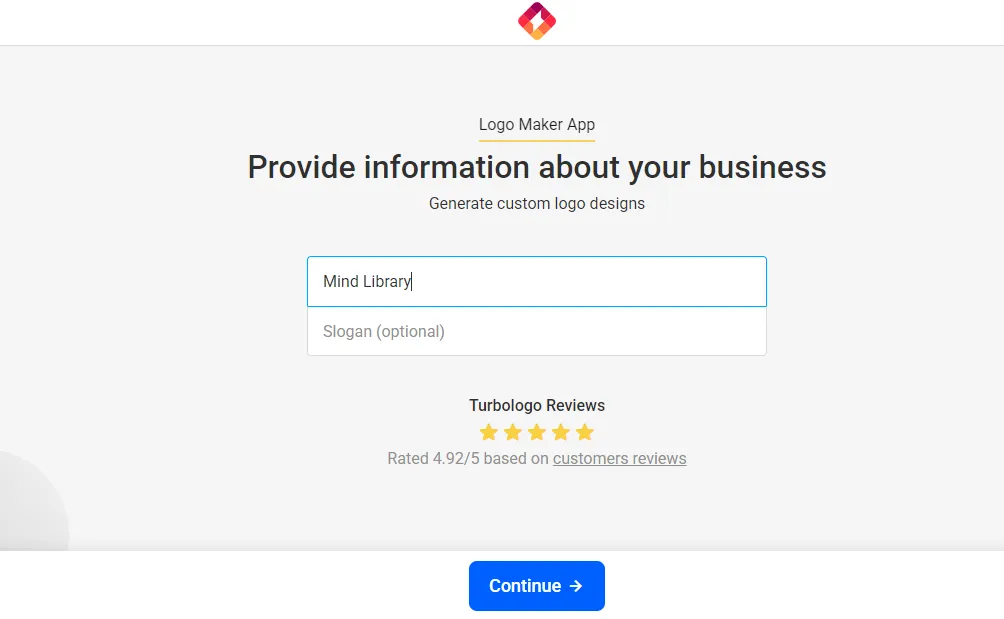Click the word 'Mind' in the name field

341,281
